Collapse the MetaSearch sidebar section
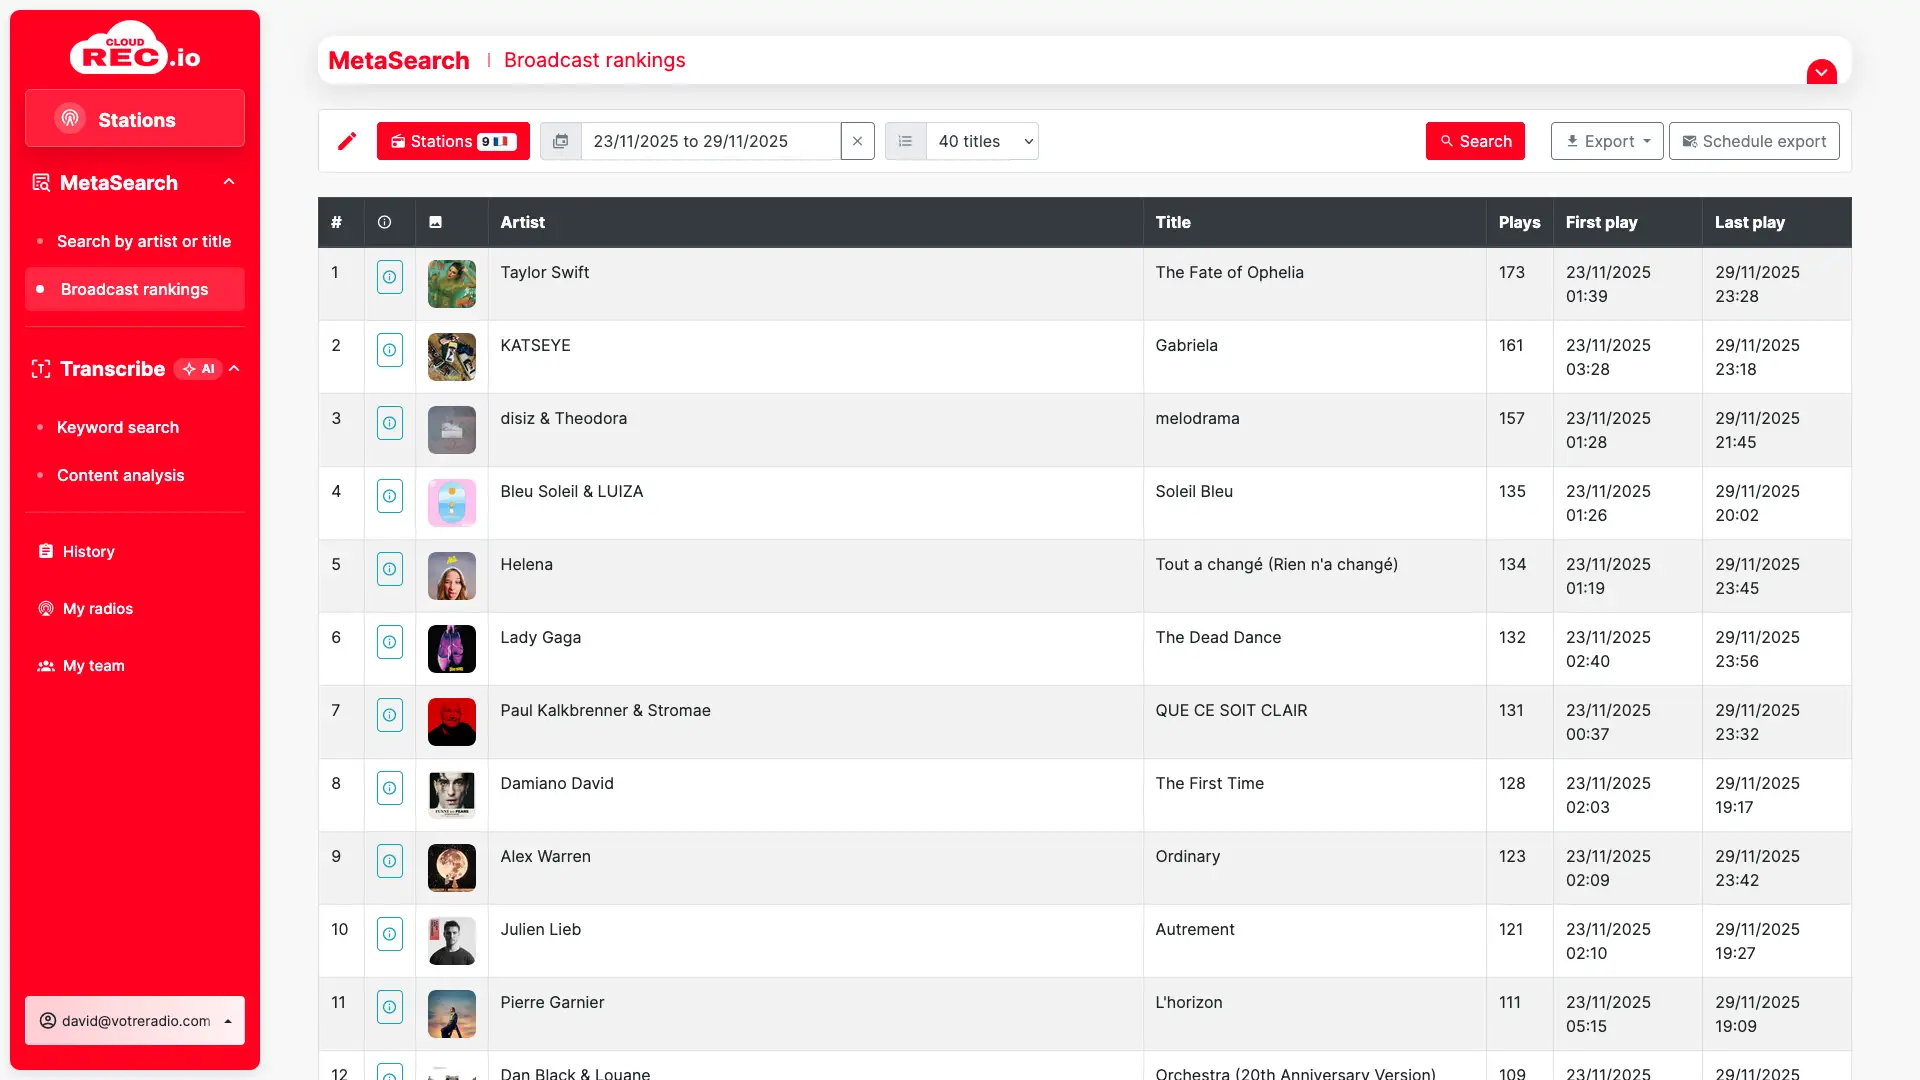The height and width of the screenshot is (1080, 1920). [229, 182]
